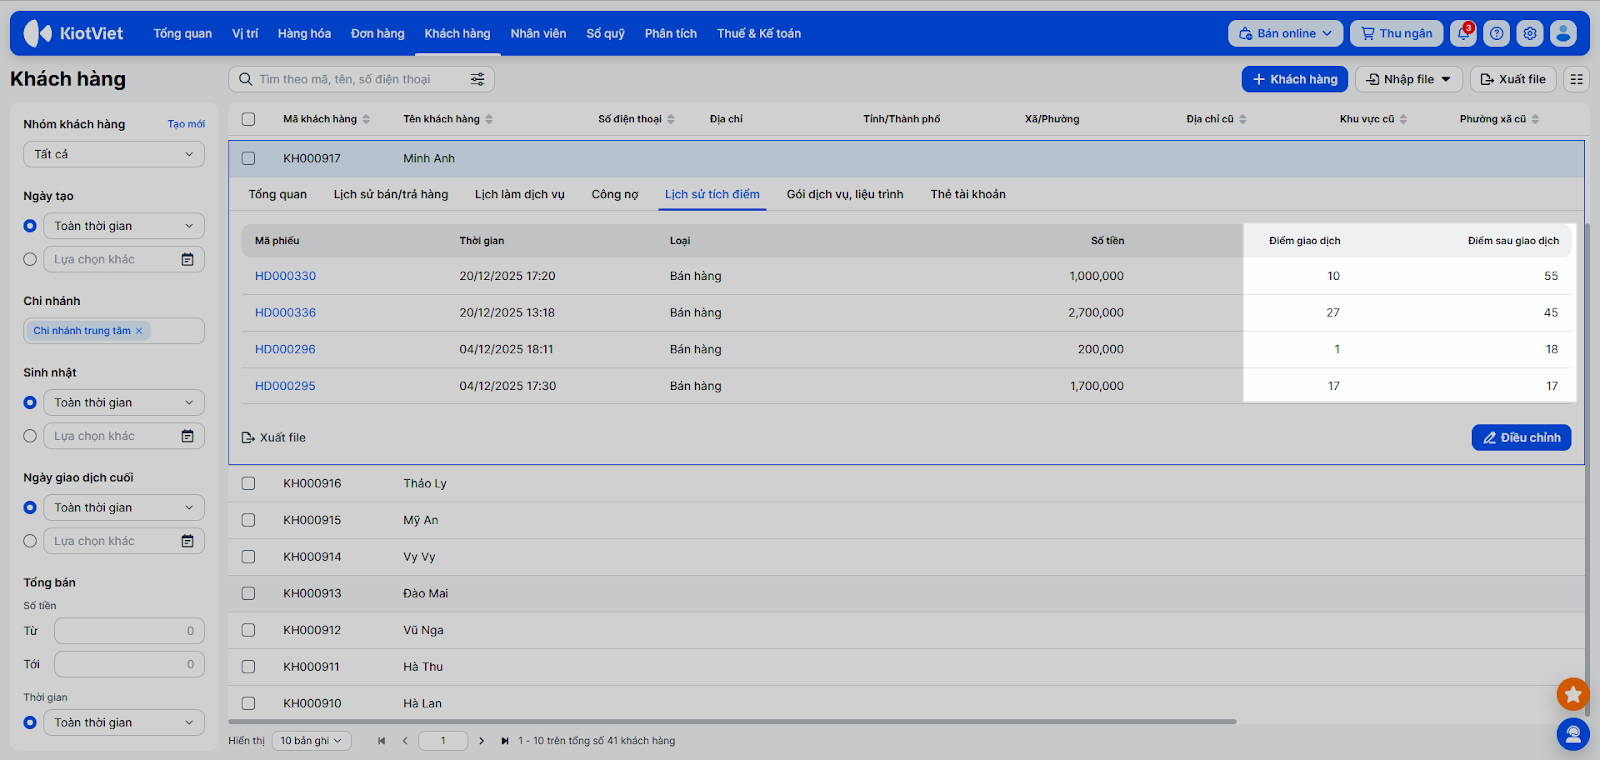Remove the Chi nhánh trung tâm tag

(139, 331)
